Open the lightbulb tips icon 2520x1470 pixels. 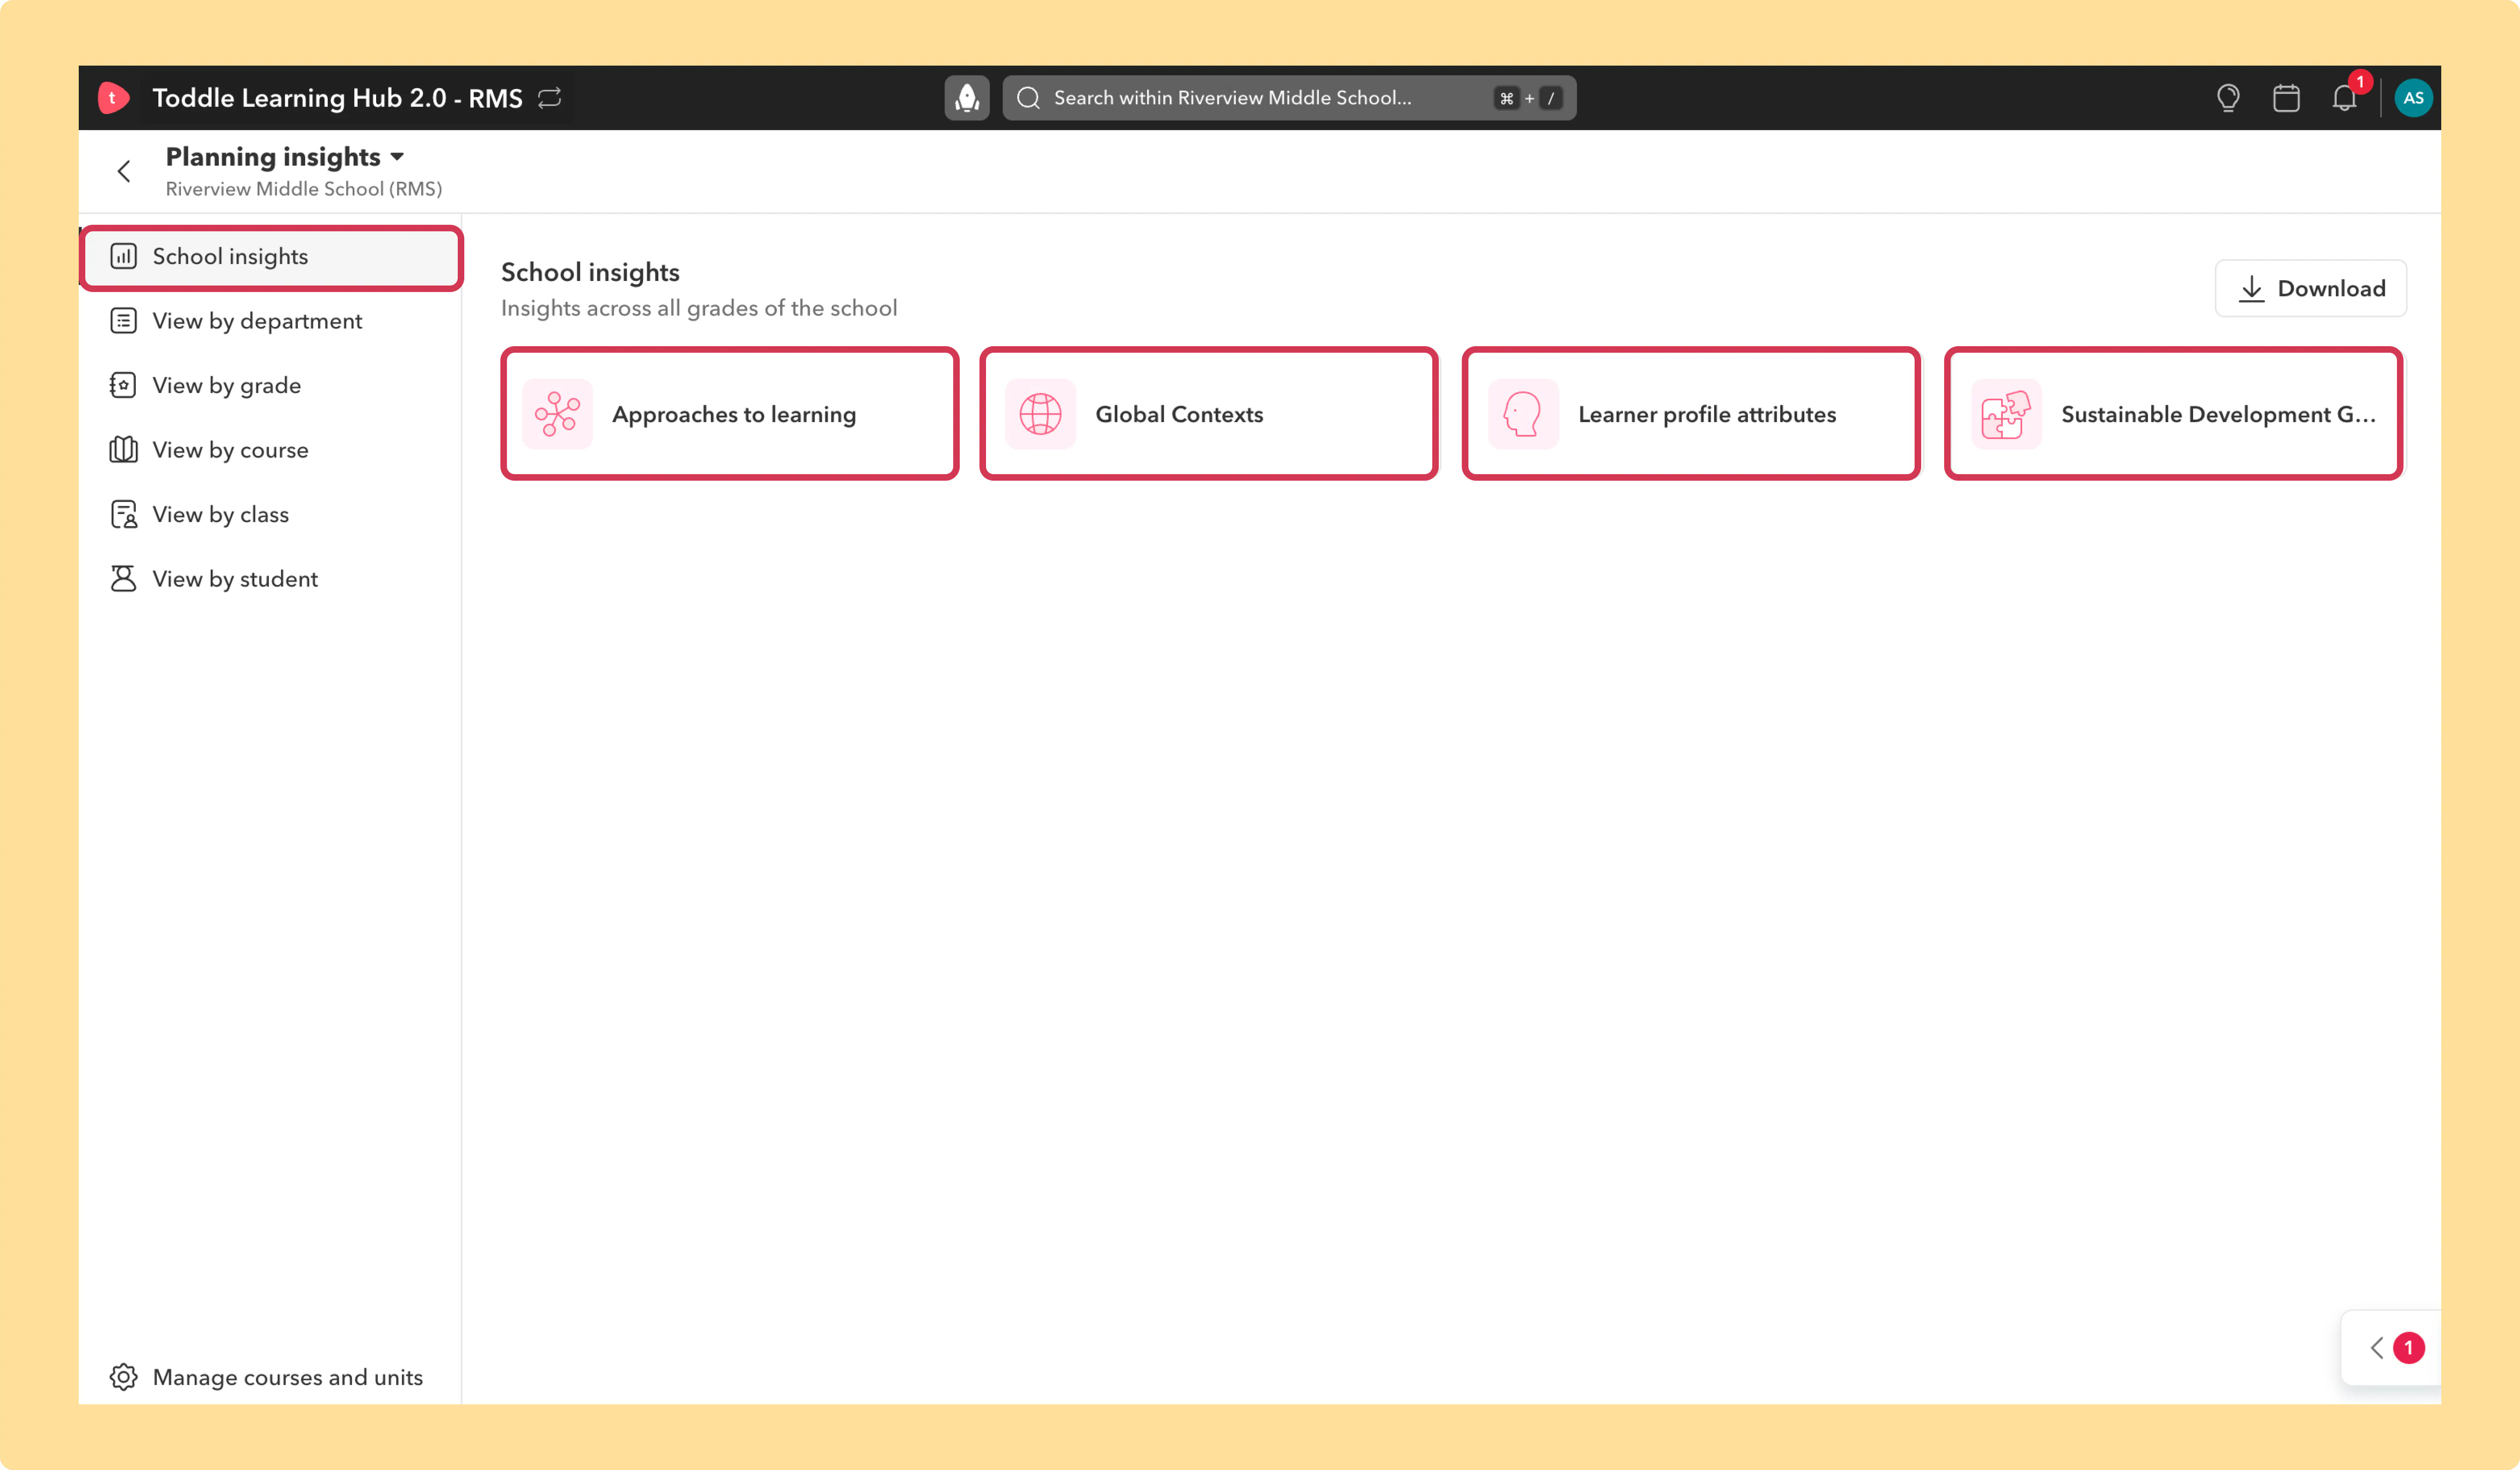point(2228,98)
